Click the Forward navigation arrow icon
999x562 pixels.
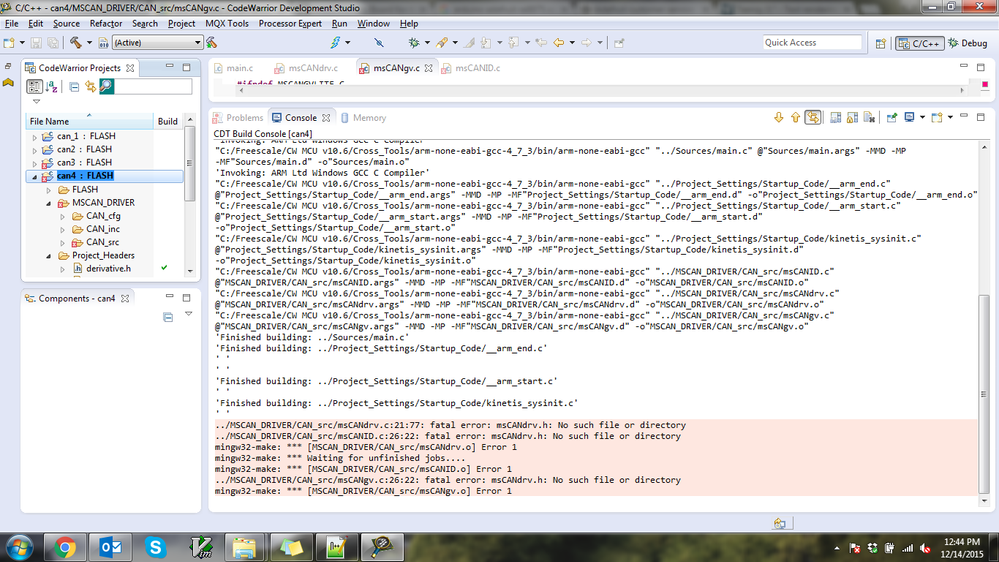coord(586,43)
